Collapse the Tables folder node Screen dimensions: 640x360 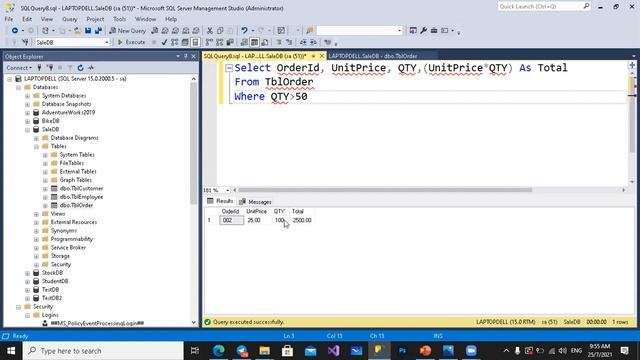click(x=36, y=146)
